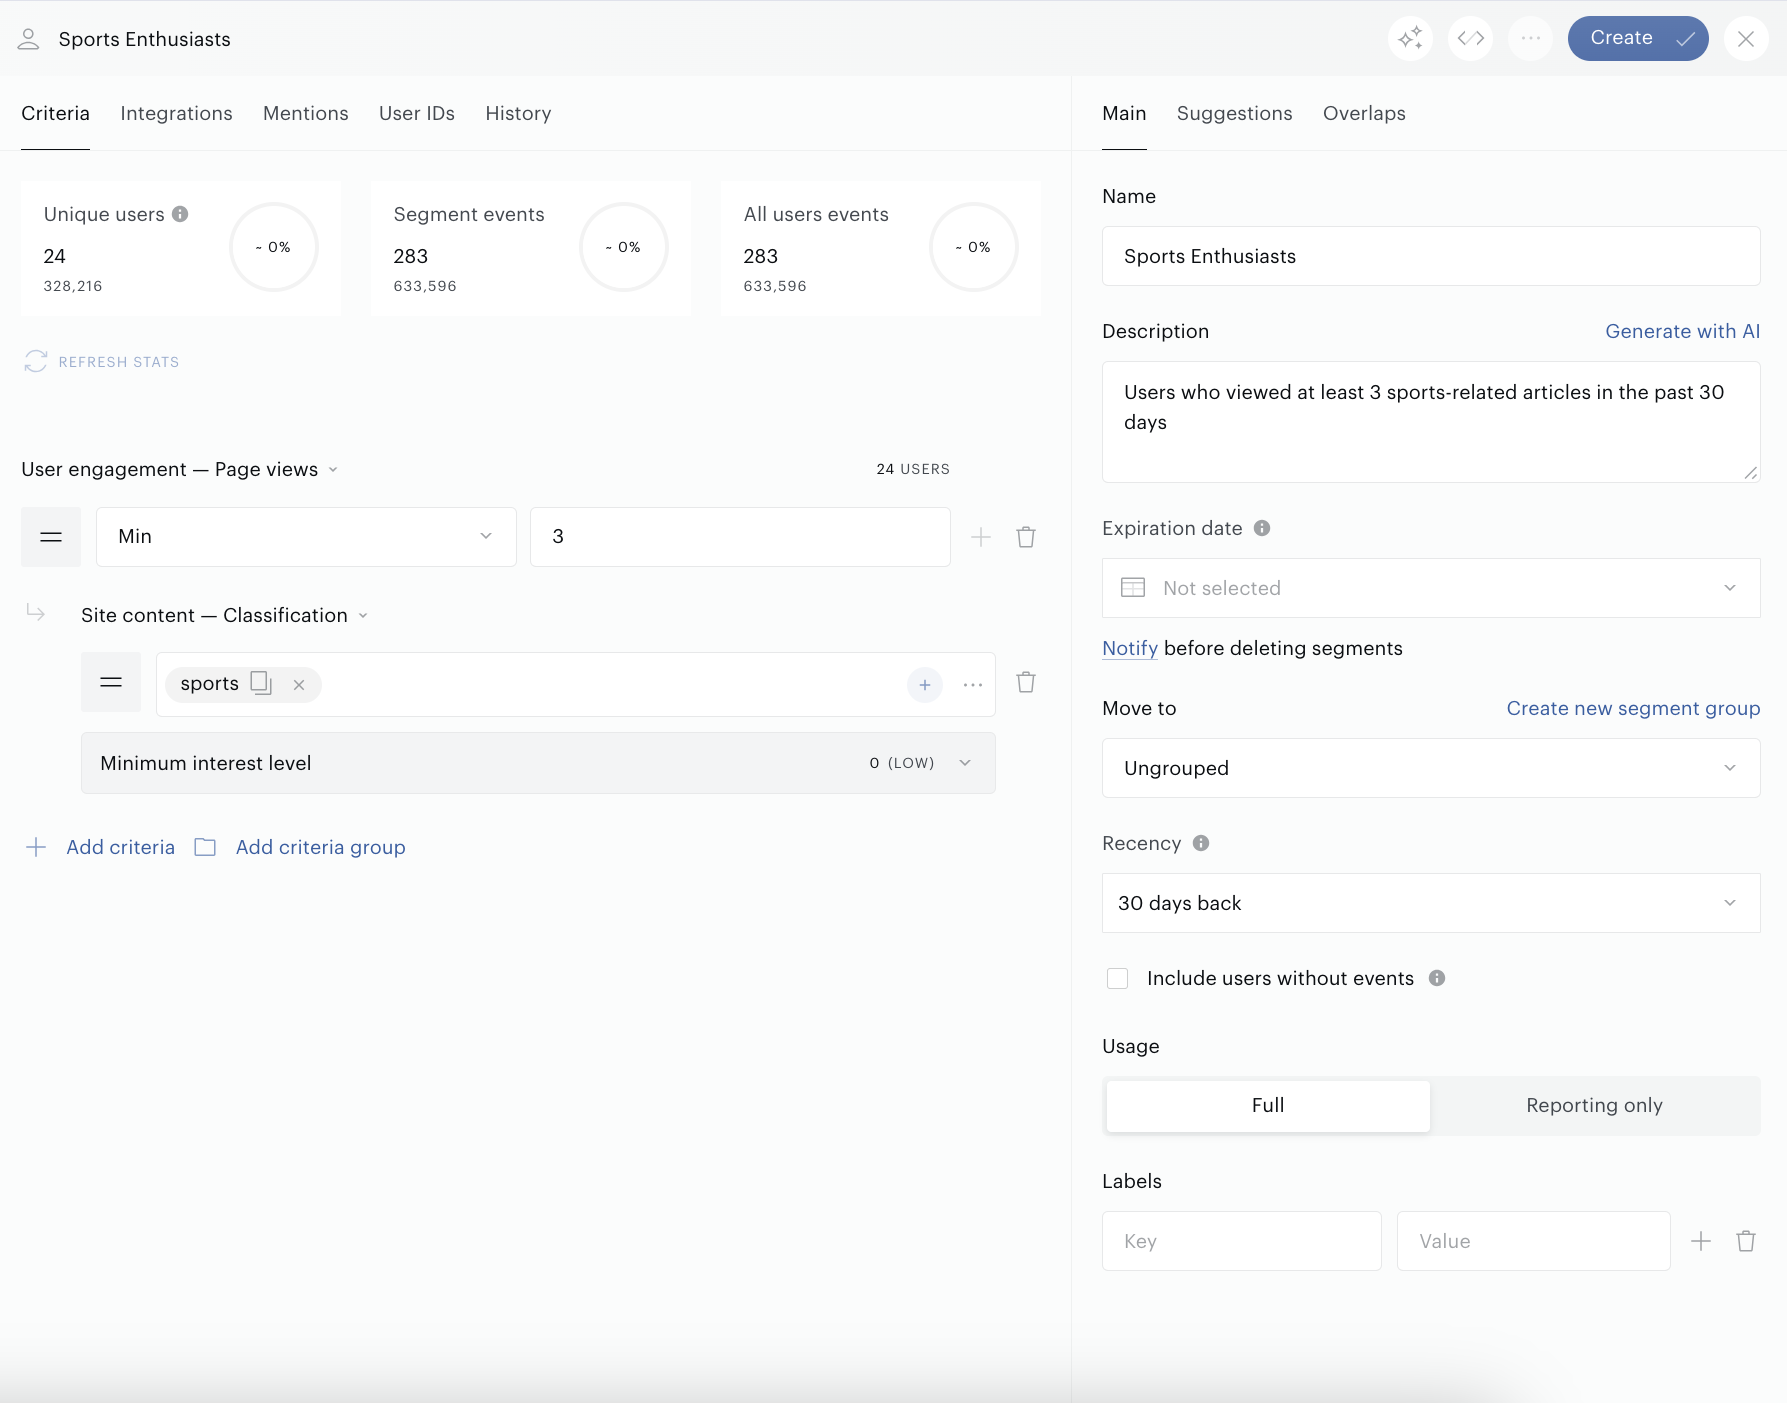Select Reporting only usage option
Image resolution: width=1787 pixels, height=1403 pixels.
tap(1594, 1105)
